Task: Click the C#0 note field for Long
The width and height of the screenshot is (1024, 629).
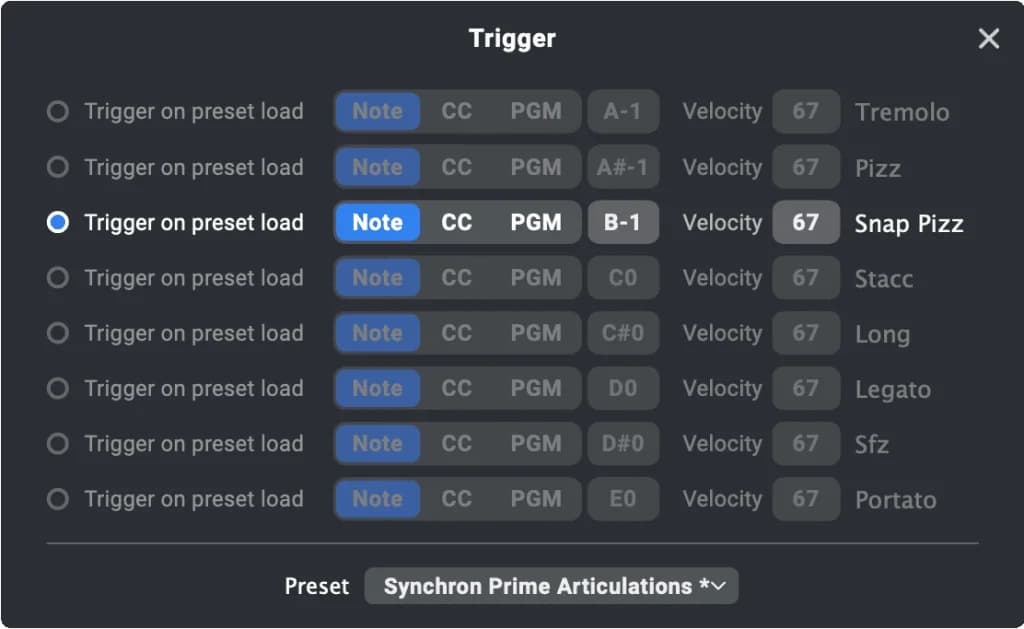Action: point(622,333)
